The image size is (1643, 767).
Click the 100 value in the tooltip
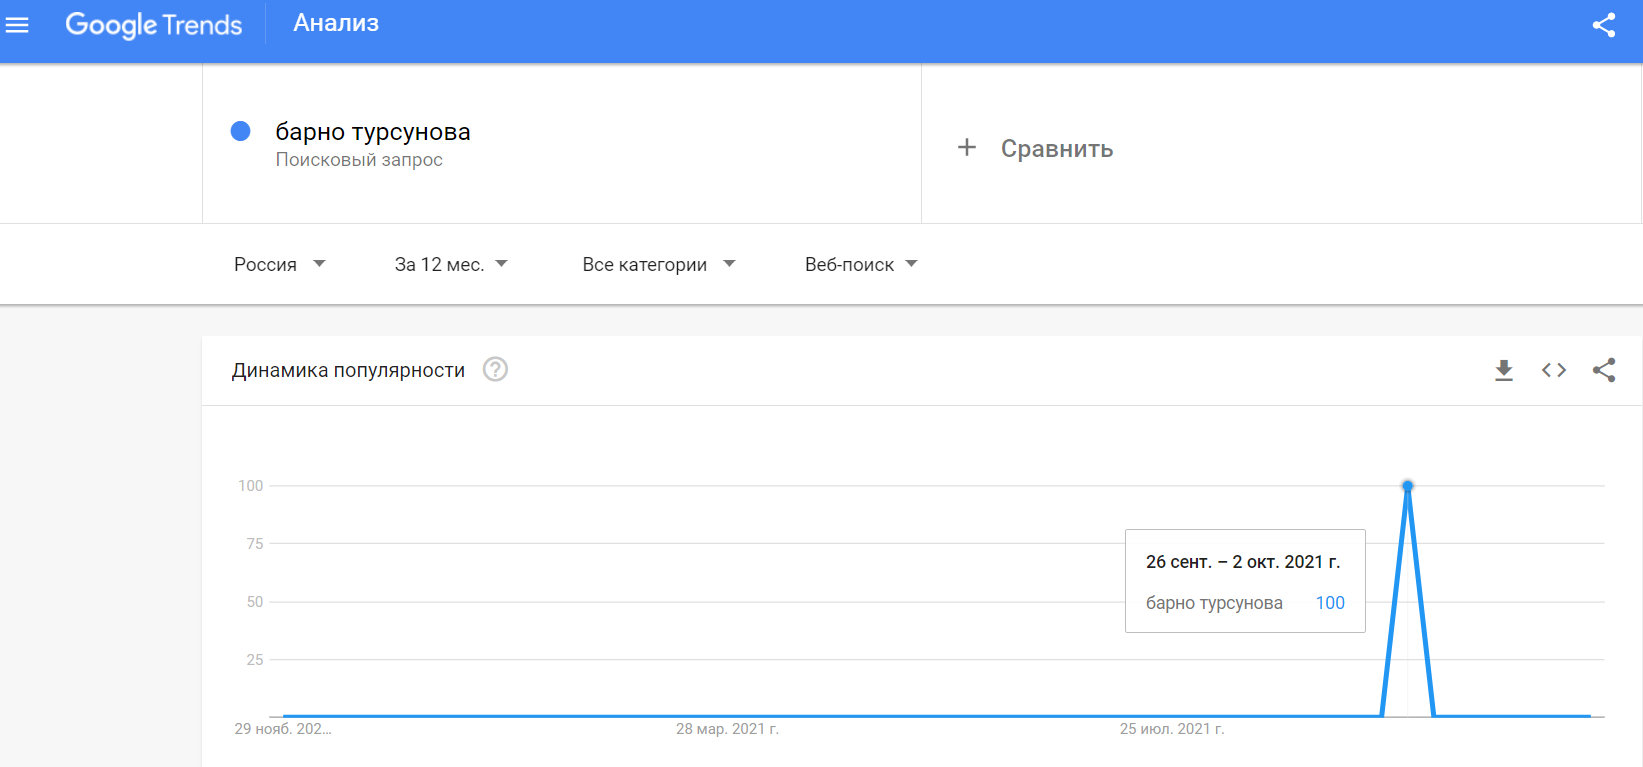[1330, 602]
